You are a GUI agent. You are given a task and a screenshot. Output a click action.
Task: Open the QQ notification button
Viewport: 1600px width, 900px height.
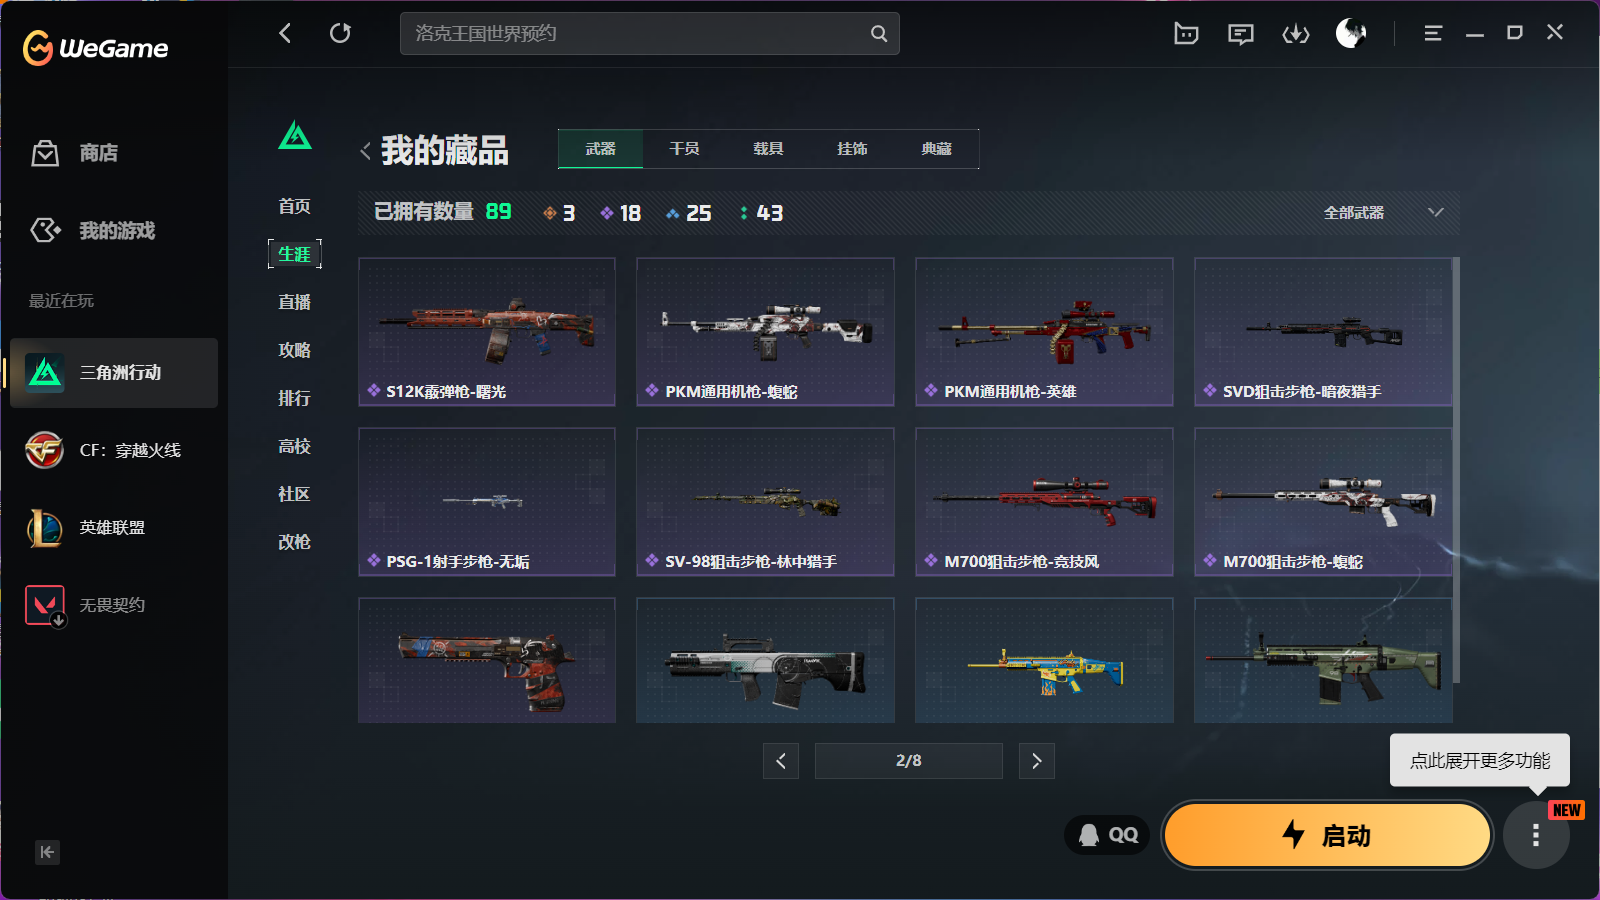click(1108, 835)
